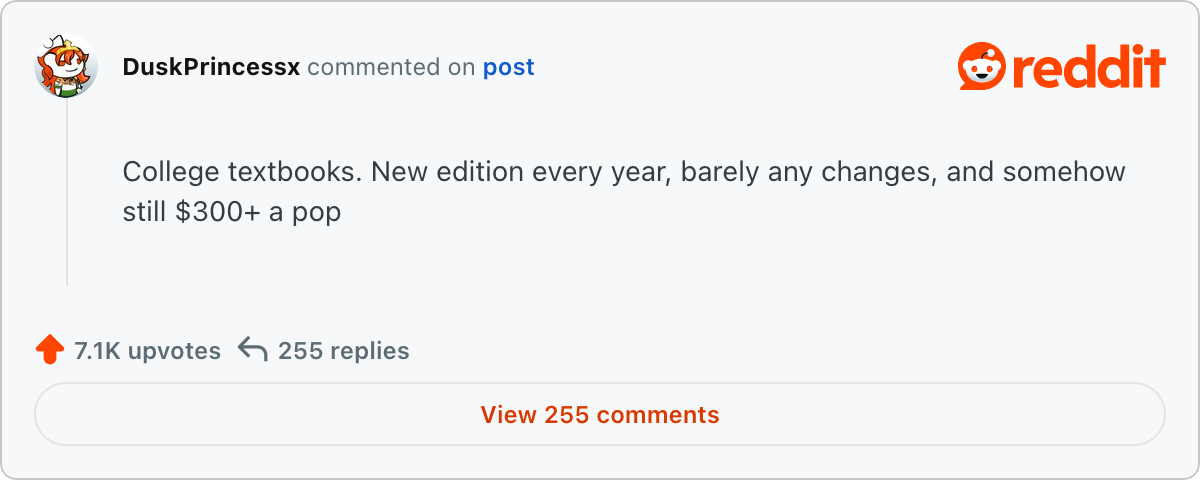Click the "255 replies" count

tap(343, 351)
